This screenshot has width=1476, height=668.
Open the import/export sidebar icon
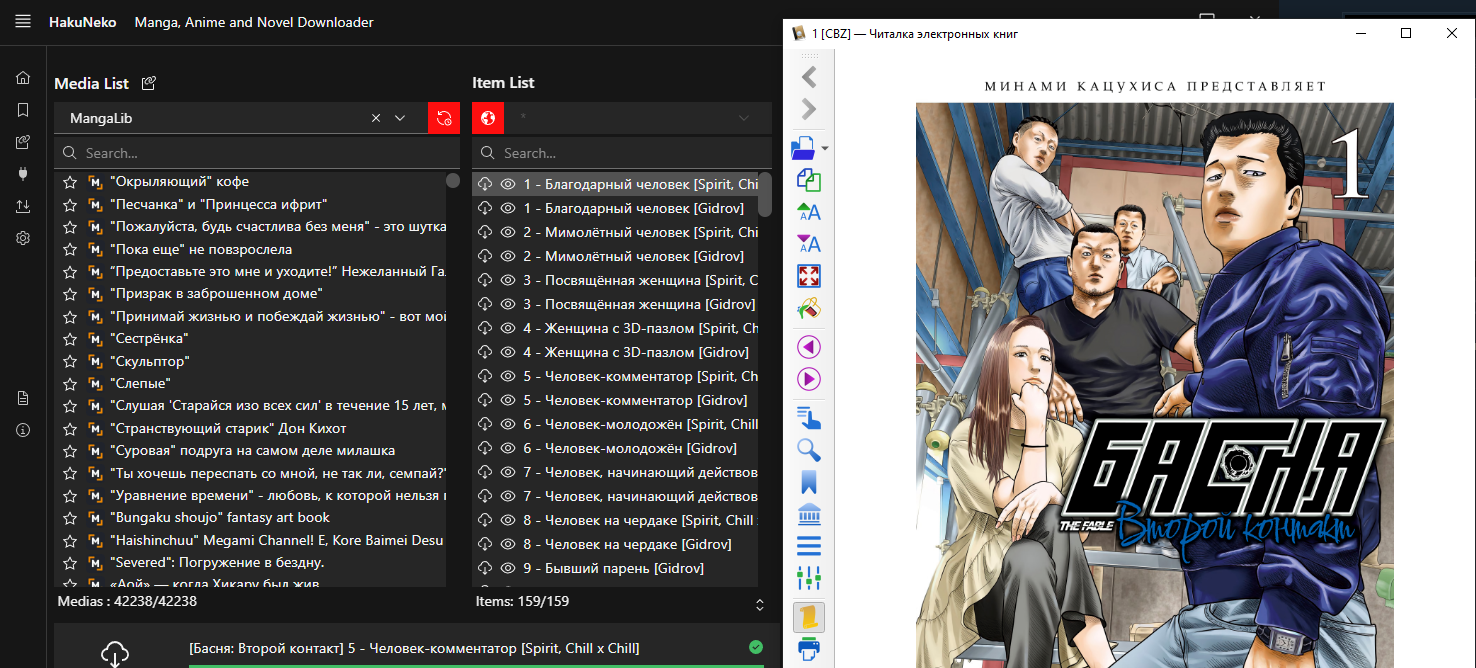point(23,206)
